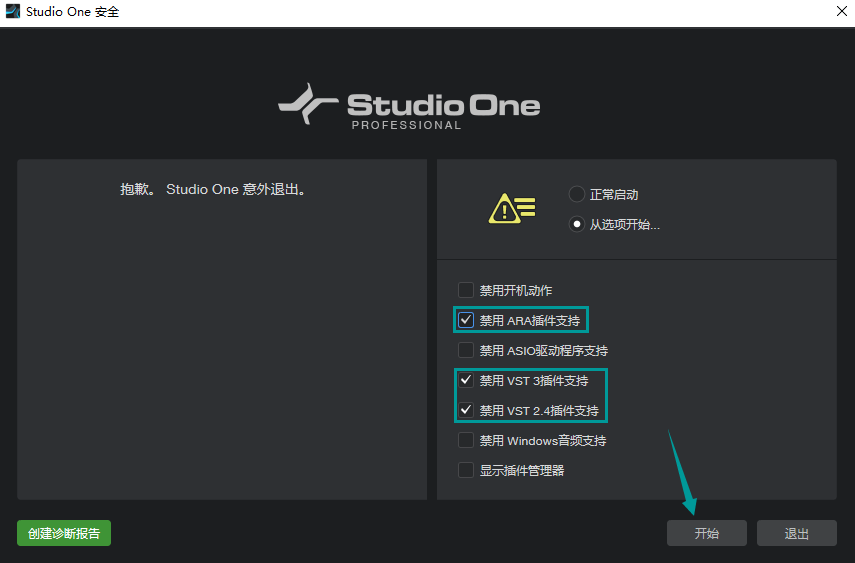Uncheck 禁用 VST 2.4插件支持

pyautogui.click(x=466, y=410)
